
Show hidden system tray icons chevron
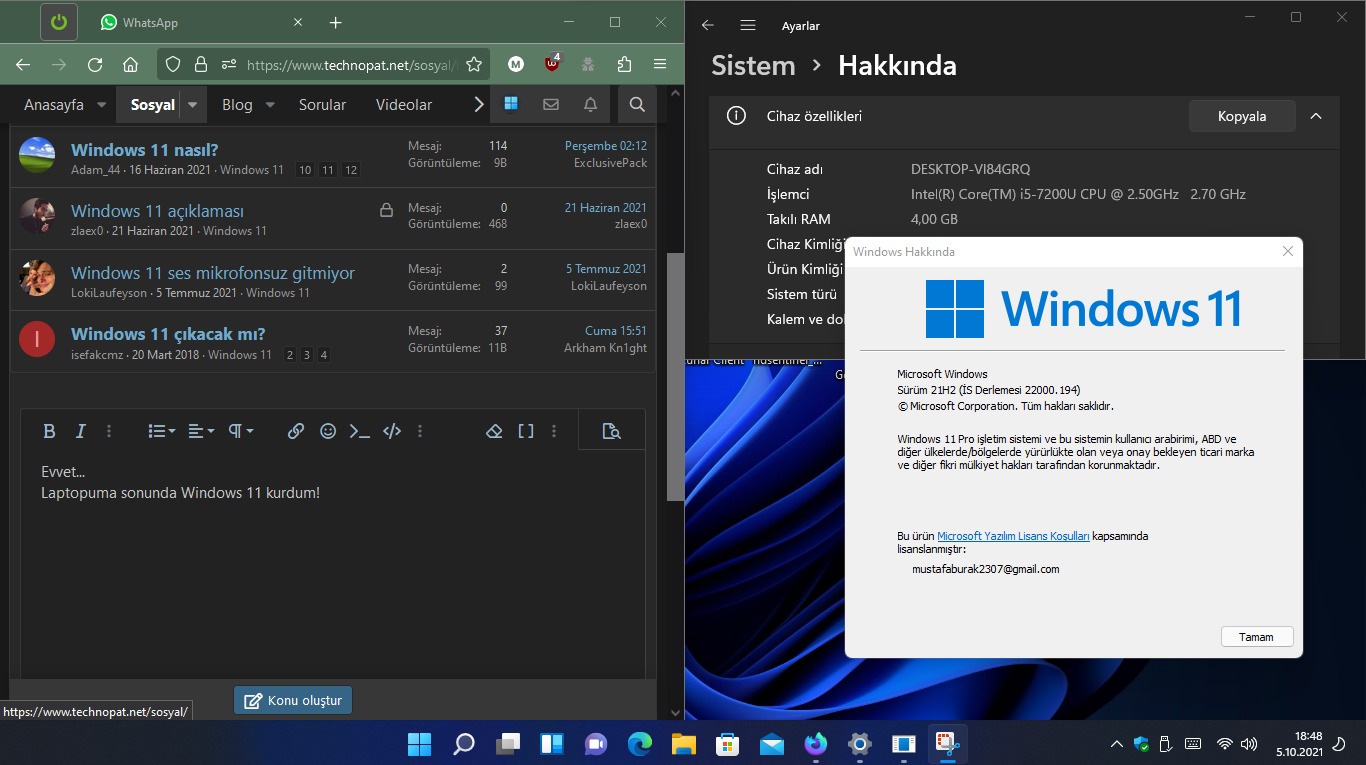[x=1117, y=744]
